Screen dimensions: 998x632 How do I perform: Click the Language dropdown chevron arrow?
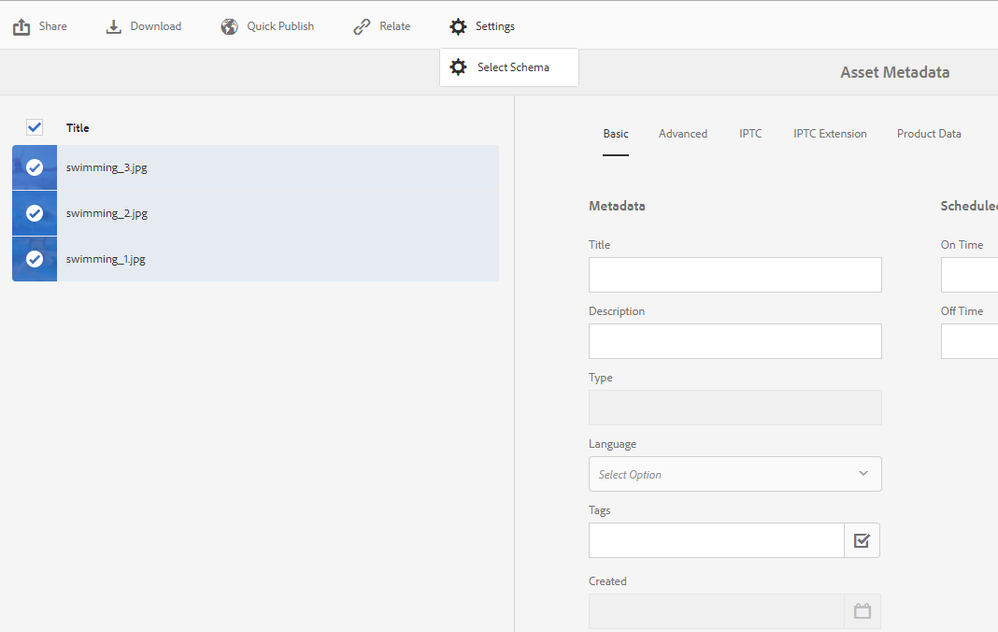point(863,474)
